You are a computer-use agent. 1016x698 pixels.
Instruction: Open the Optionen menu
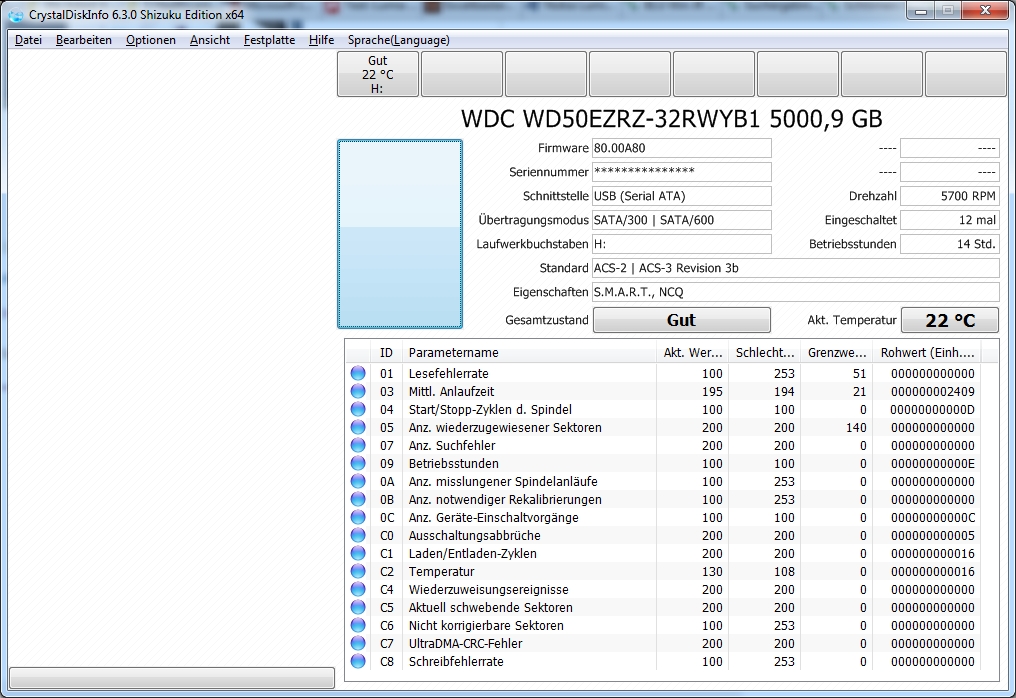tap(151, 40)
